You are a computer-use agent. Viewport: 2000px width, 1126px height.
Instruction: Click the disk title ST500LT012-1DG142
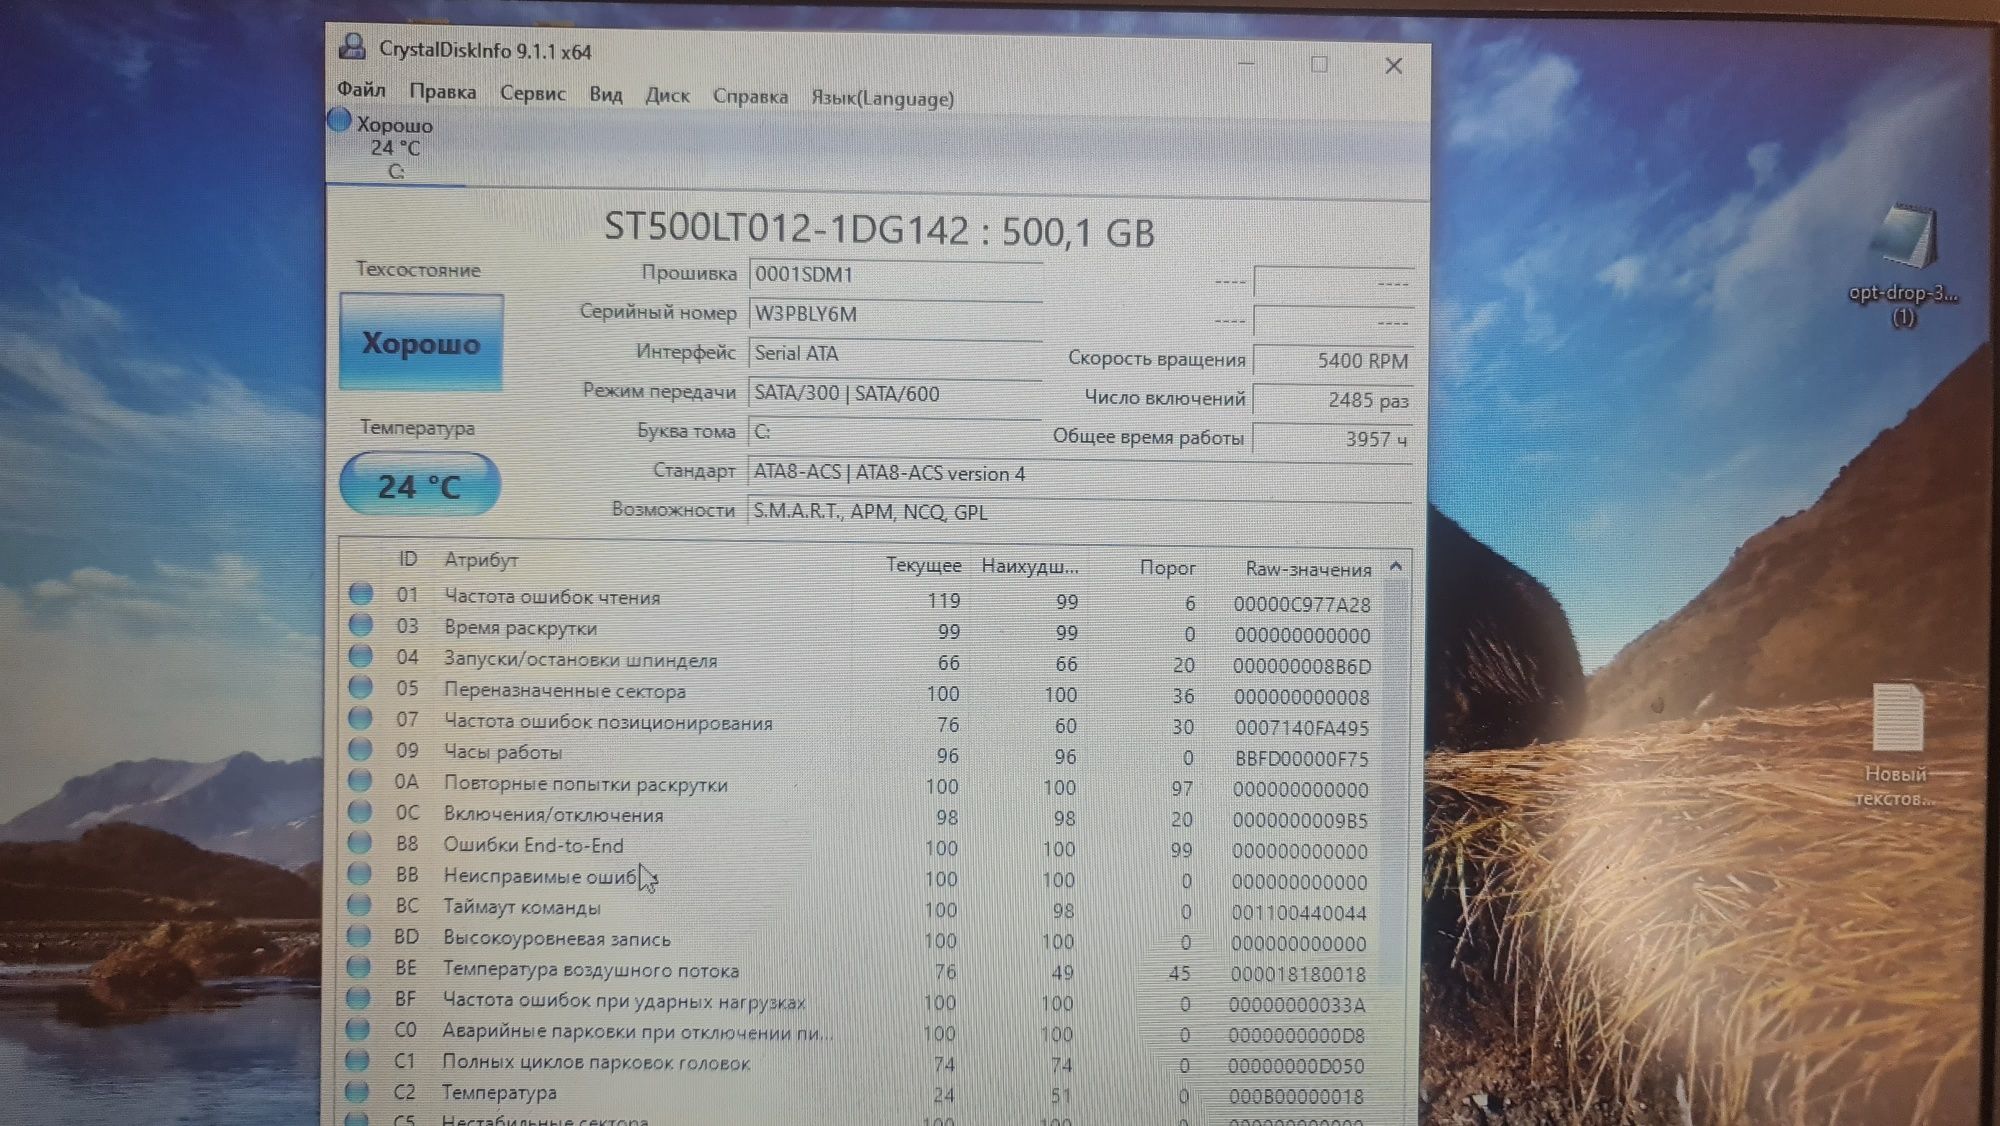(x=786, y=229)
